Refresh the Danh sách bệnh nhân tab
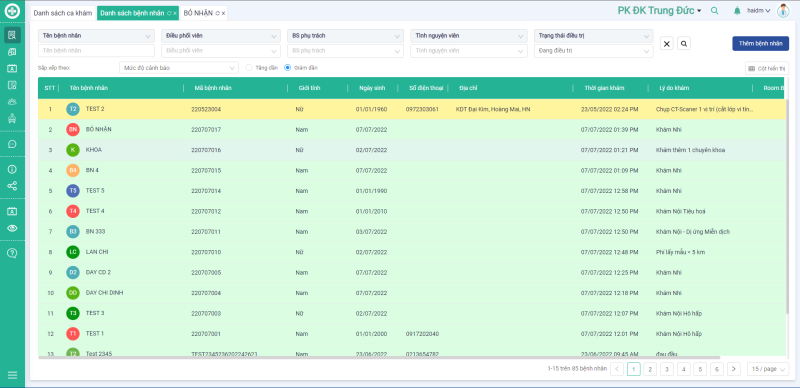Viewport: 800px width, 388px height. pyautogui.click(x=169, y=13)
